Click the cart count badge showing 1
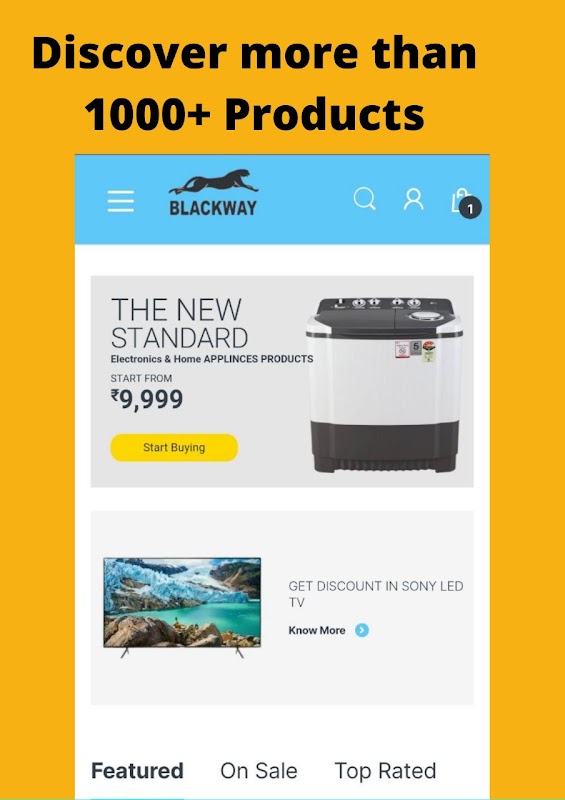The width and height of the screenshot is (565, 800). click(470, 208)
